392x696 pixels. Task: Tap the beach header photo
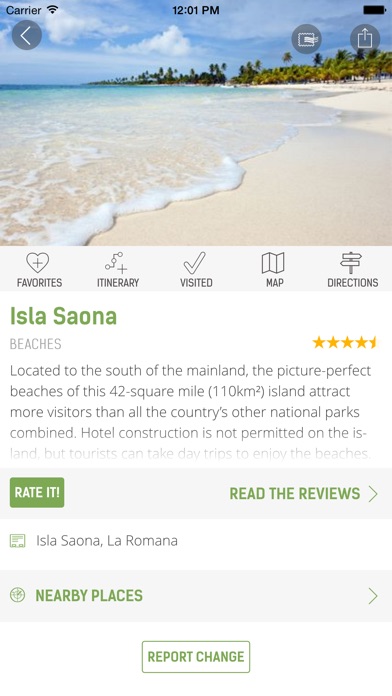point(196,146)
